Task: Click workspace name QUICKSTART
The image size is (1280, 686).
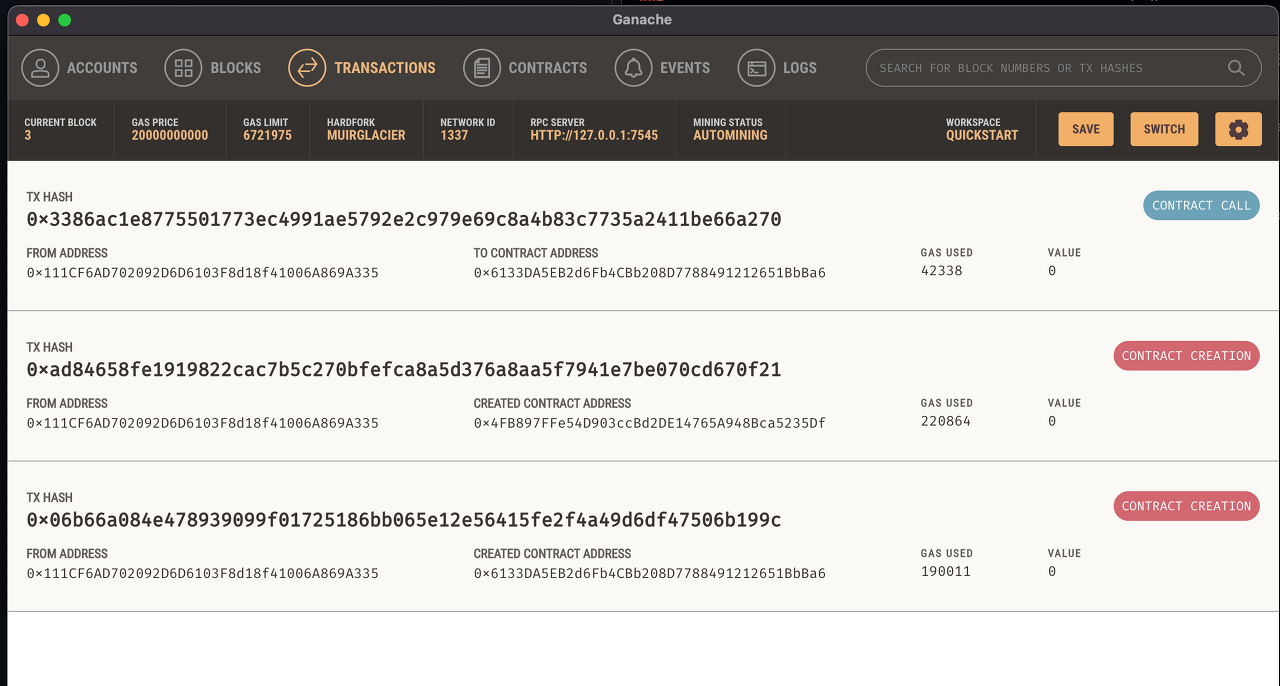Action: [982, 135]
